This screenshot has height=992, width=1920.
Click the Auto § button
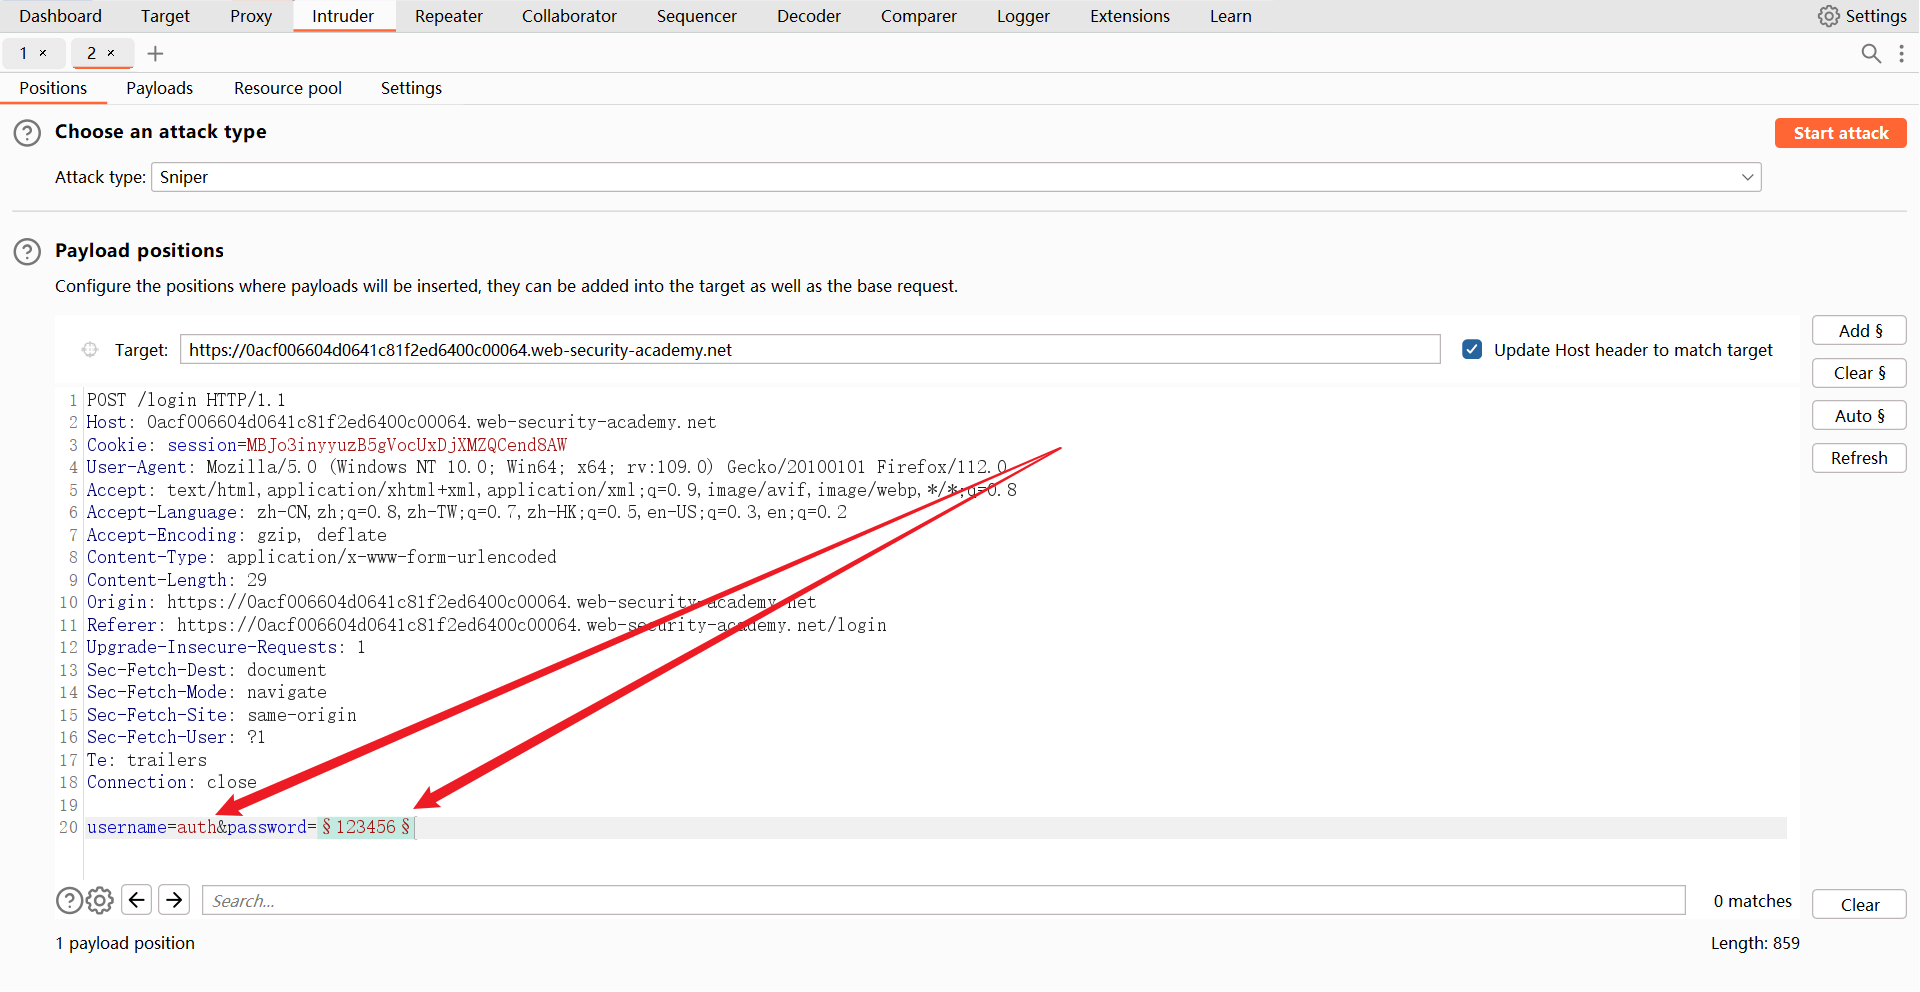tap(1859, 416)
